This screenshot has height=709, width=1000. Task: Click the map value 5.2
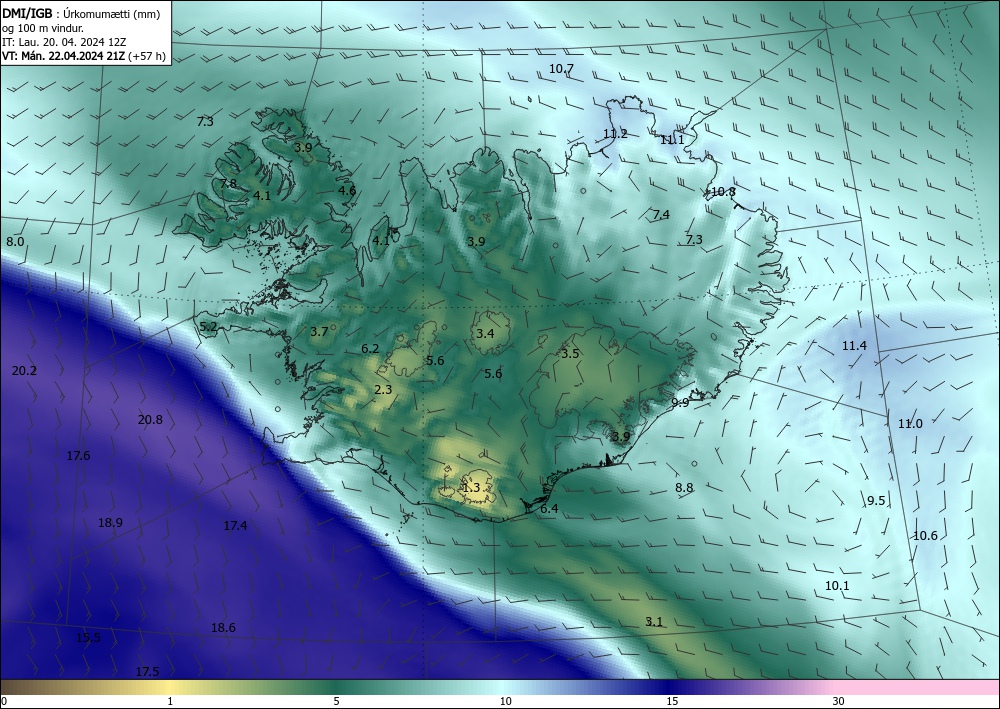click(209, 327)
